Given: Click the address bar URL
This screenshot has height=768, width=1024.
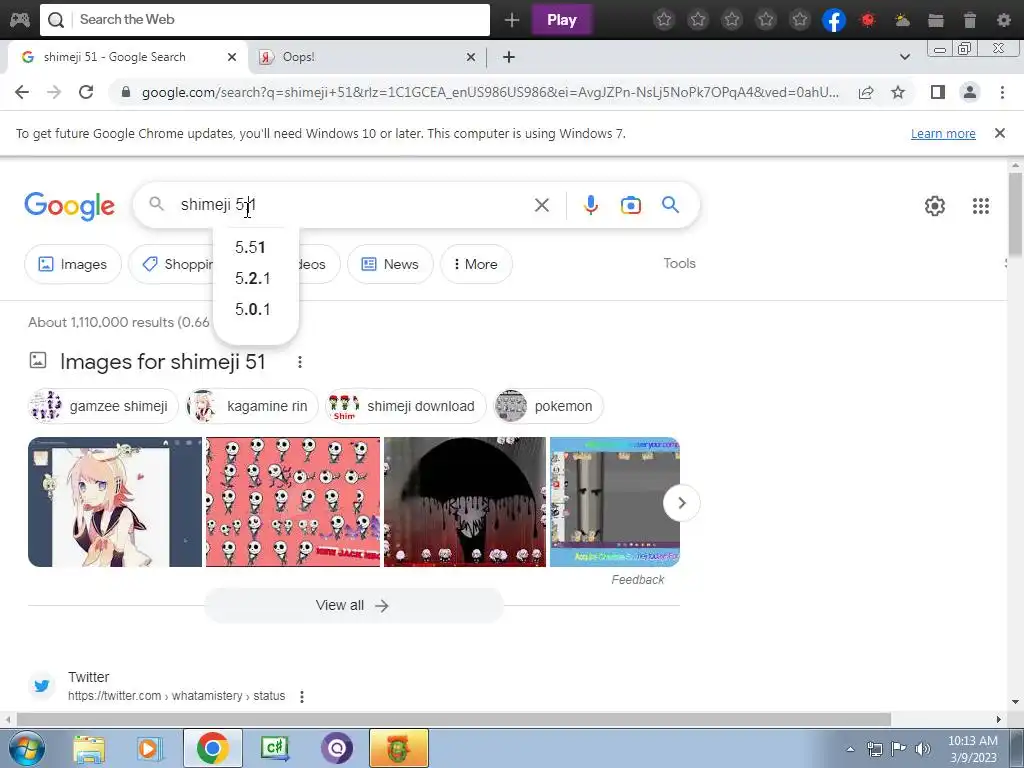Looking at the screenshot, I should tap(490, 92).
